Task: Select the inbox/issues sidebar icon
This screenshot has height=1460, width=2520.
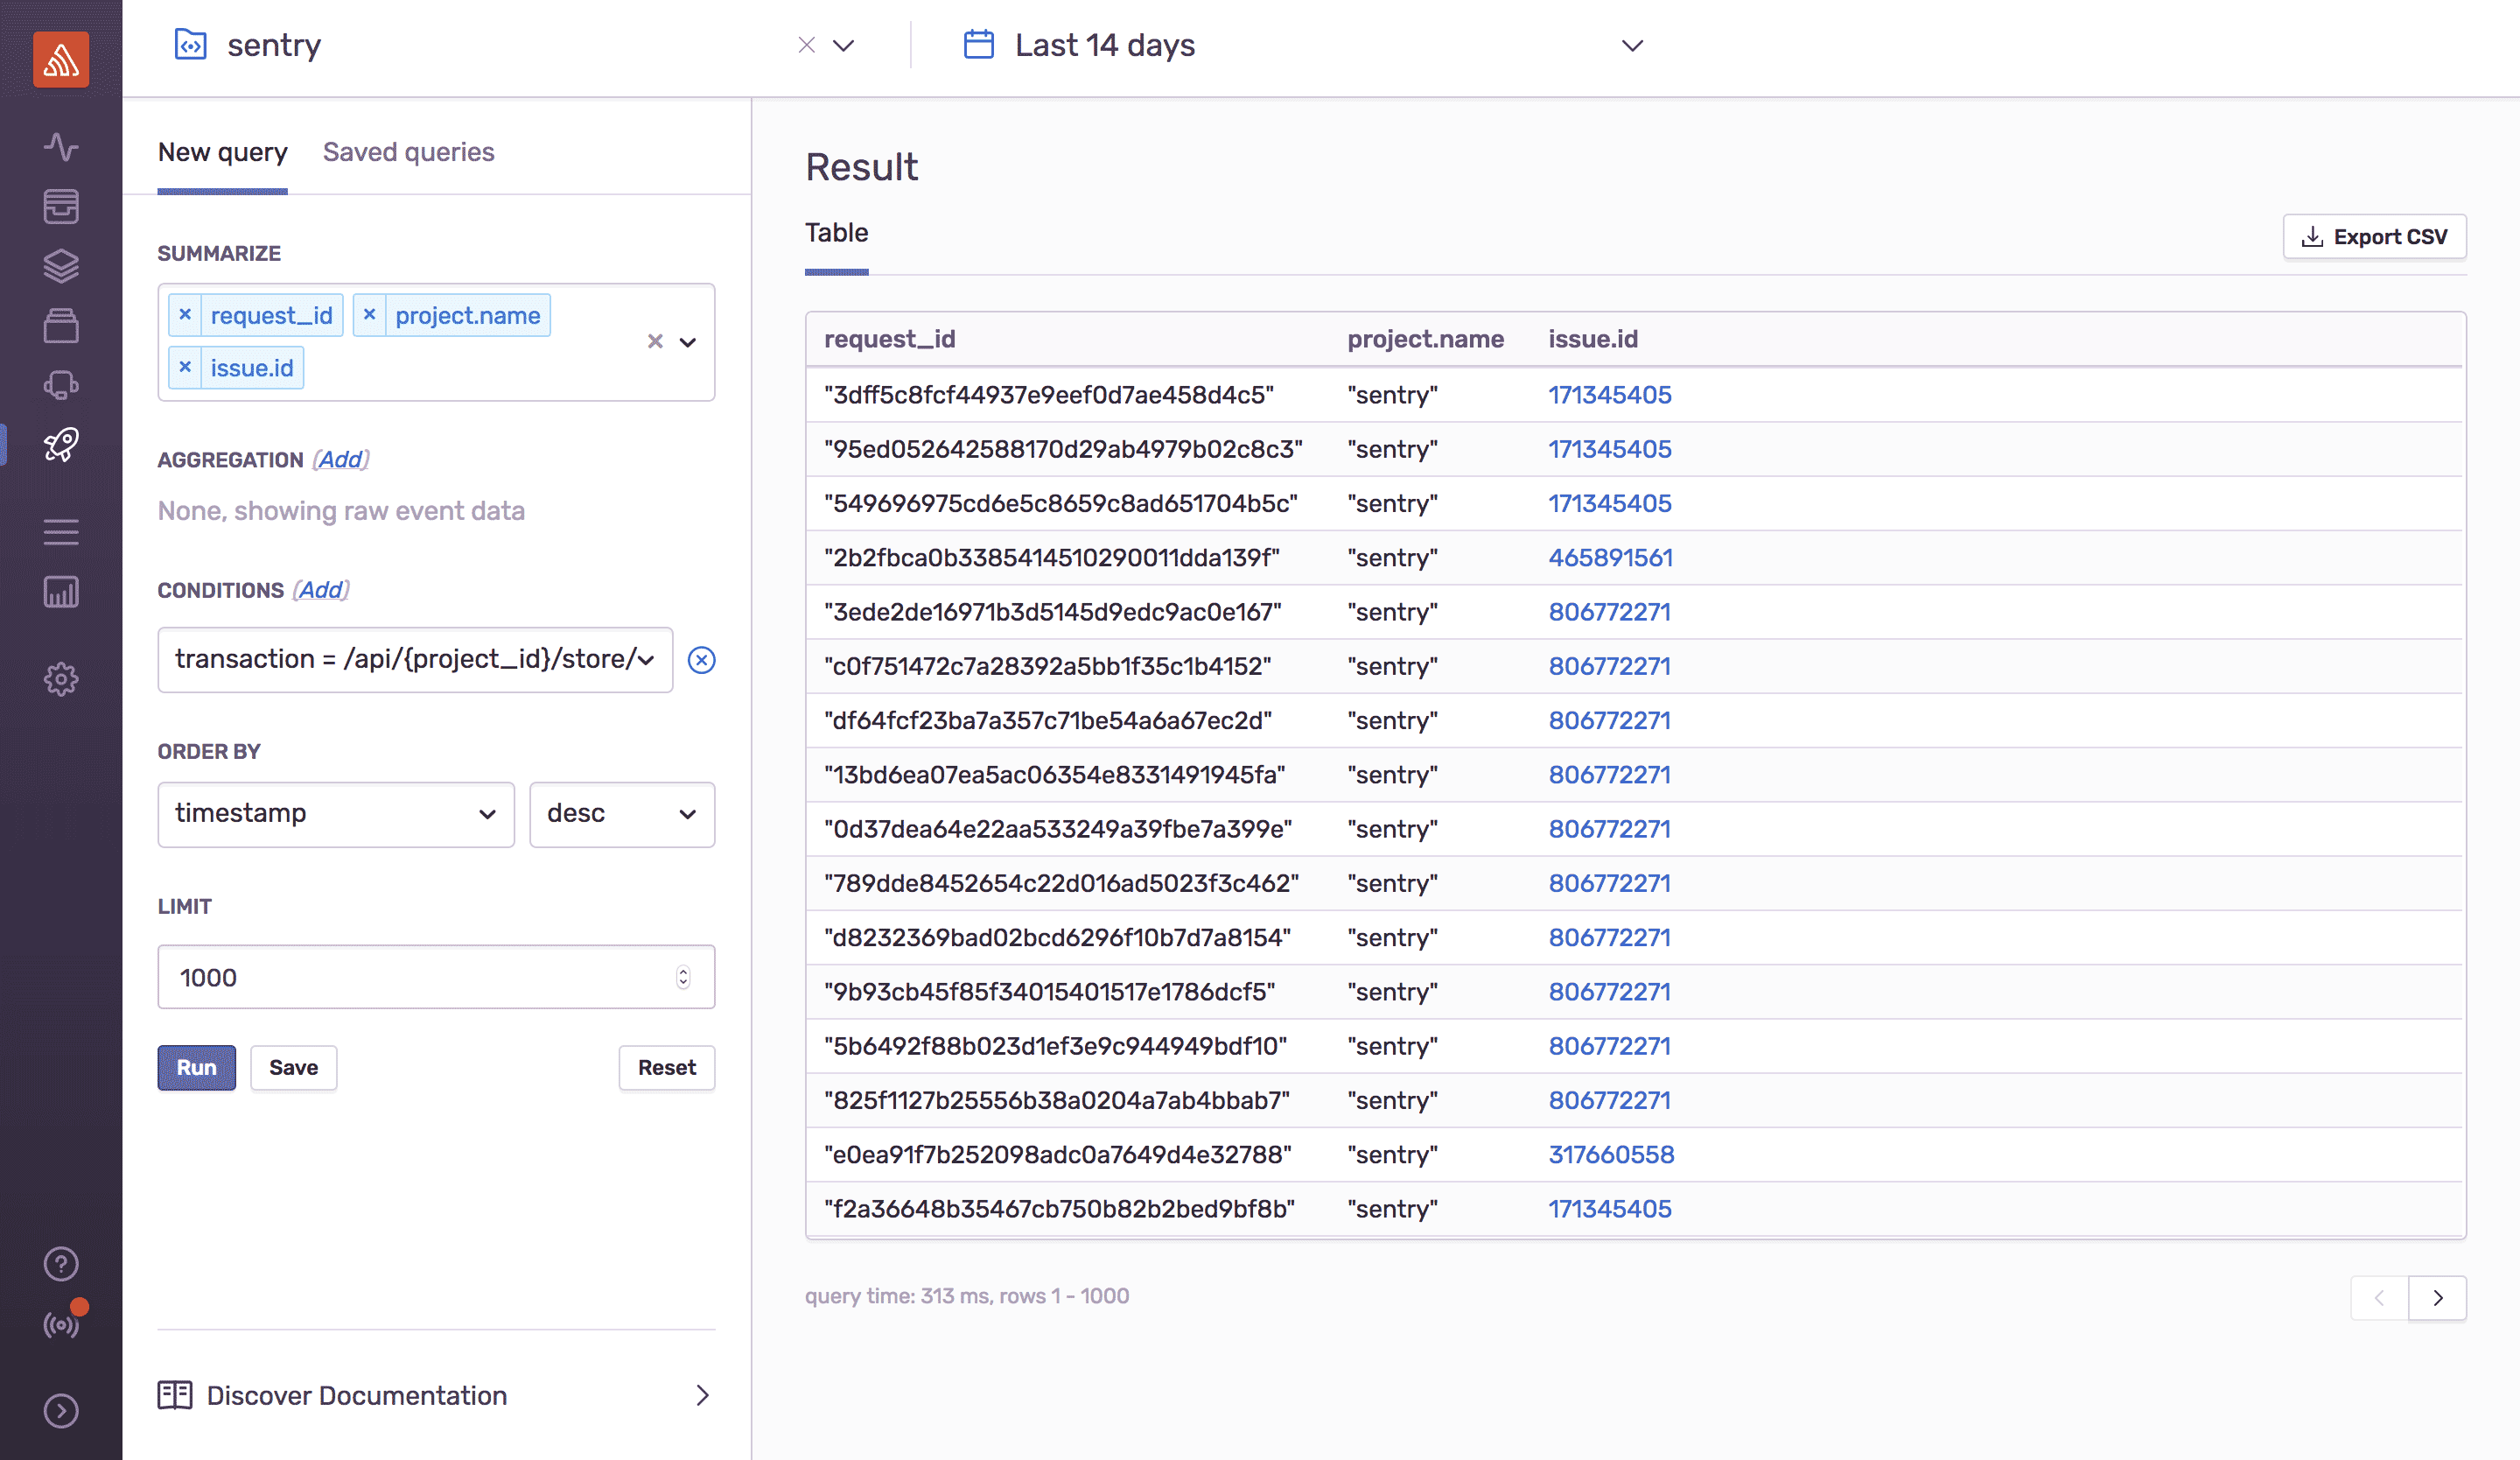Action: [60, 206]
